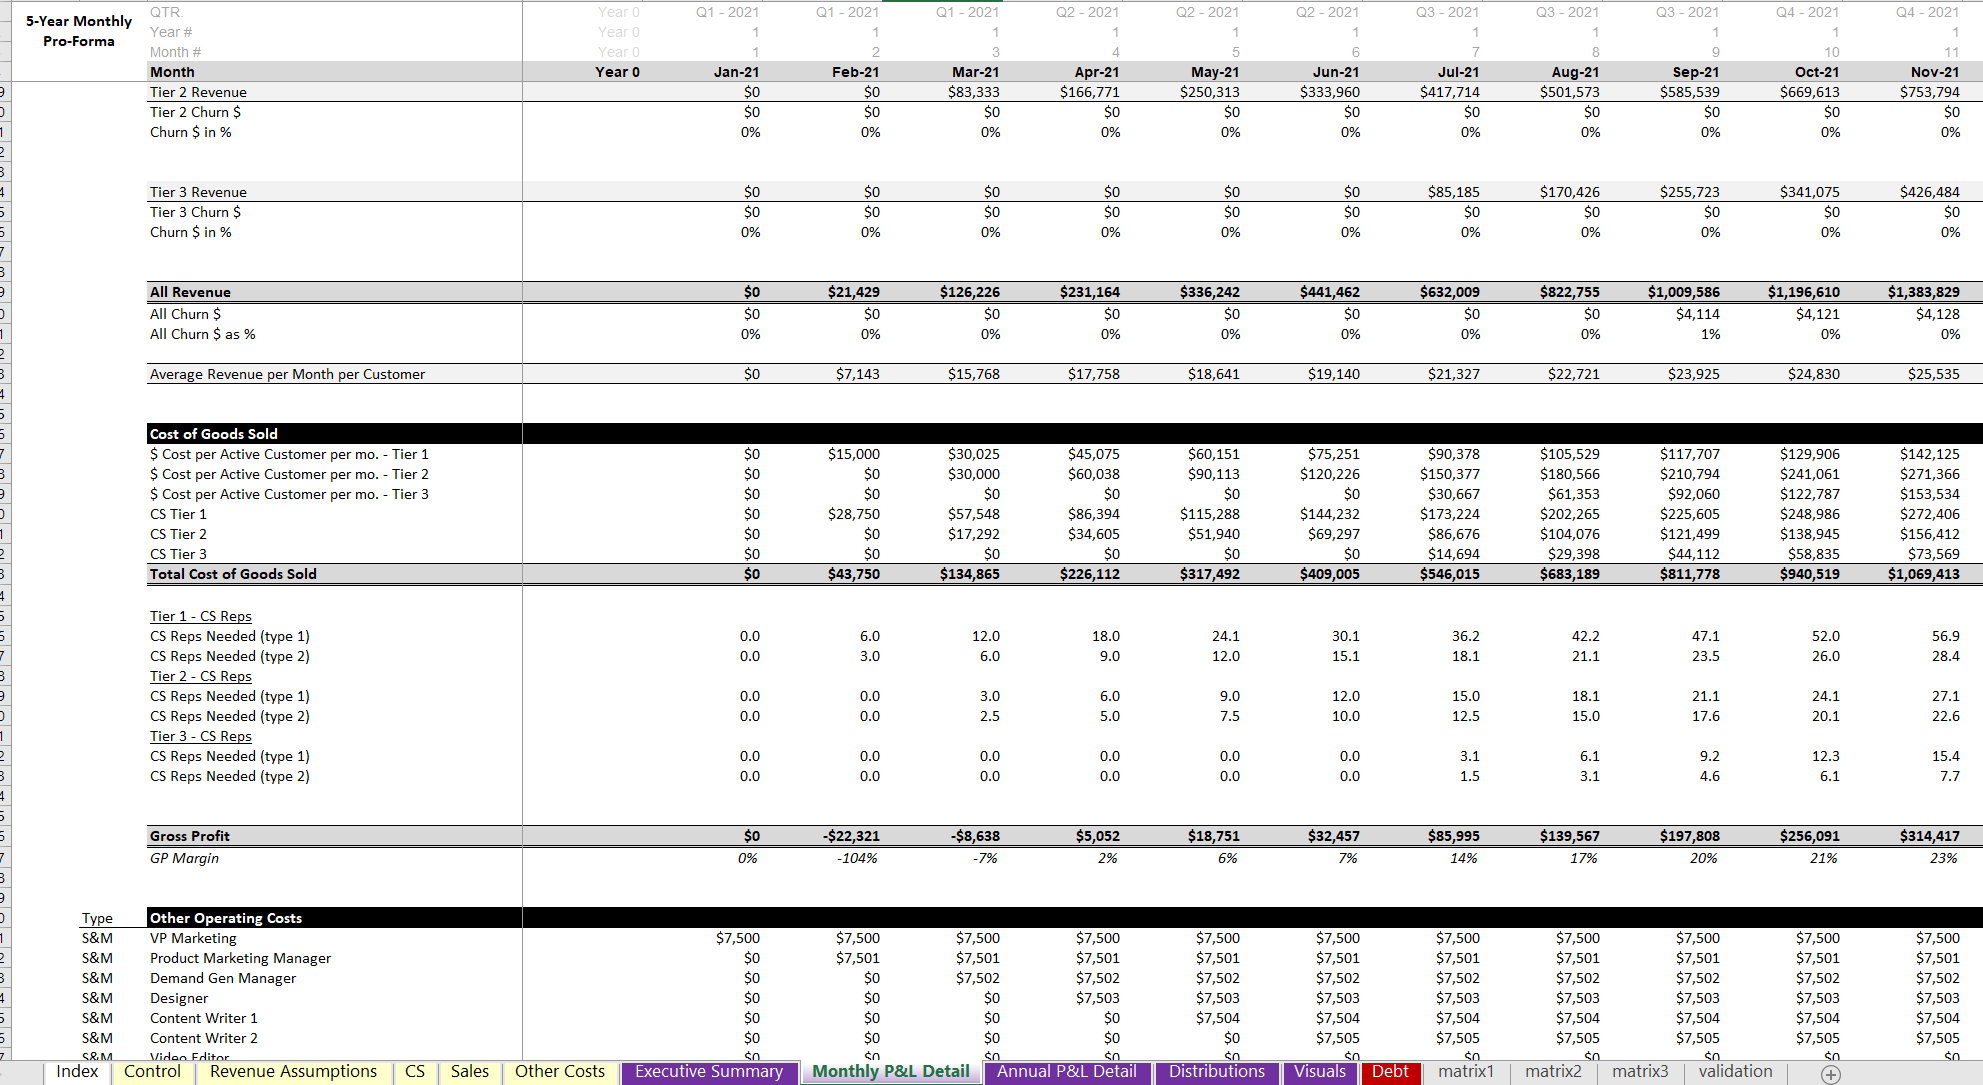Go to the Revenue Assumptions tab
Viewport: 1983px width, 1085px height.
coord(293,1072)
